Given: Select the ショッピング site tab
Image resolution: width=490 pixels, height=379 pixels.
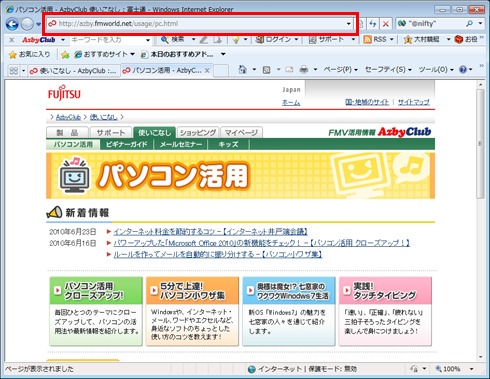Looking at the screenshot, I should [x=198, y=132].
